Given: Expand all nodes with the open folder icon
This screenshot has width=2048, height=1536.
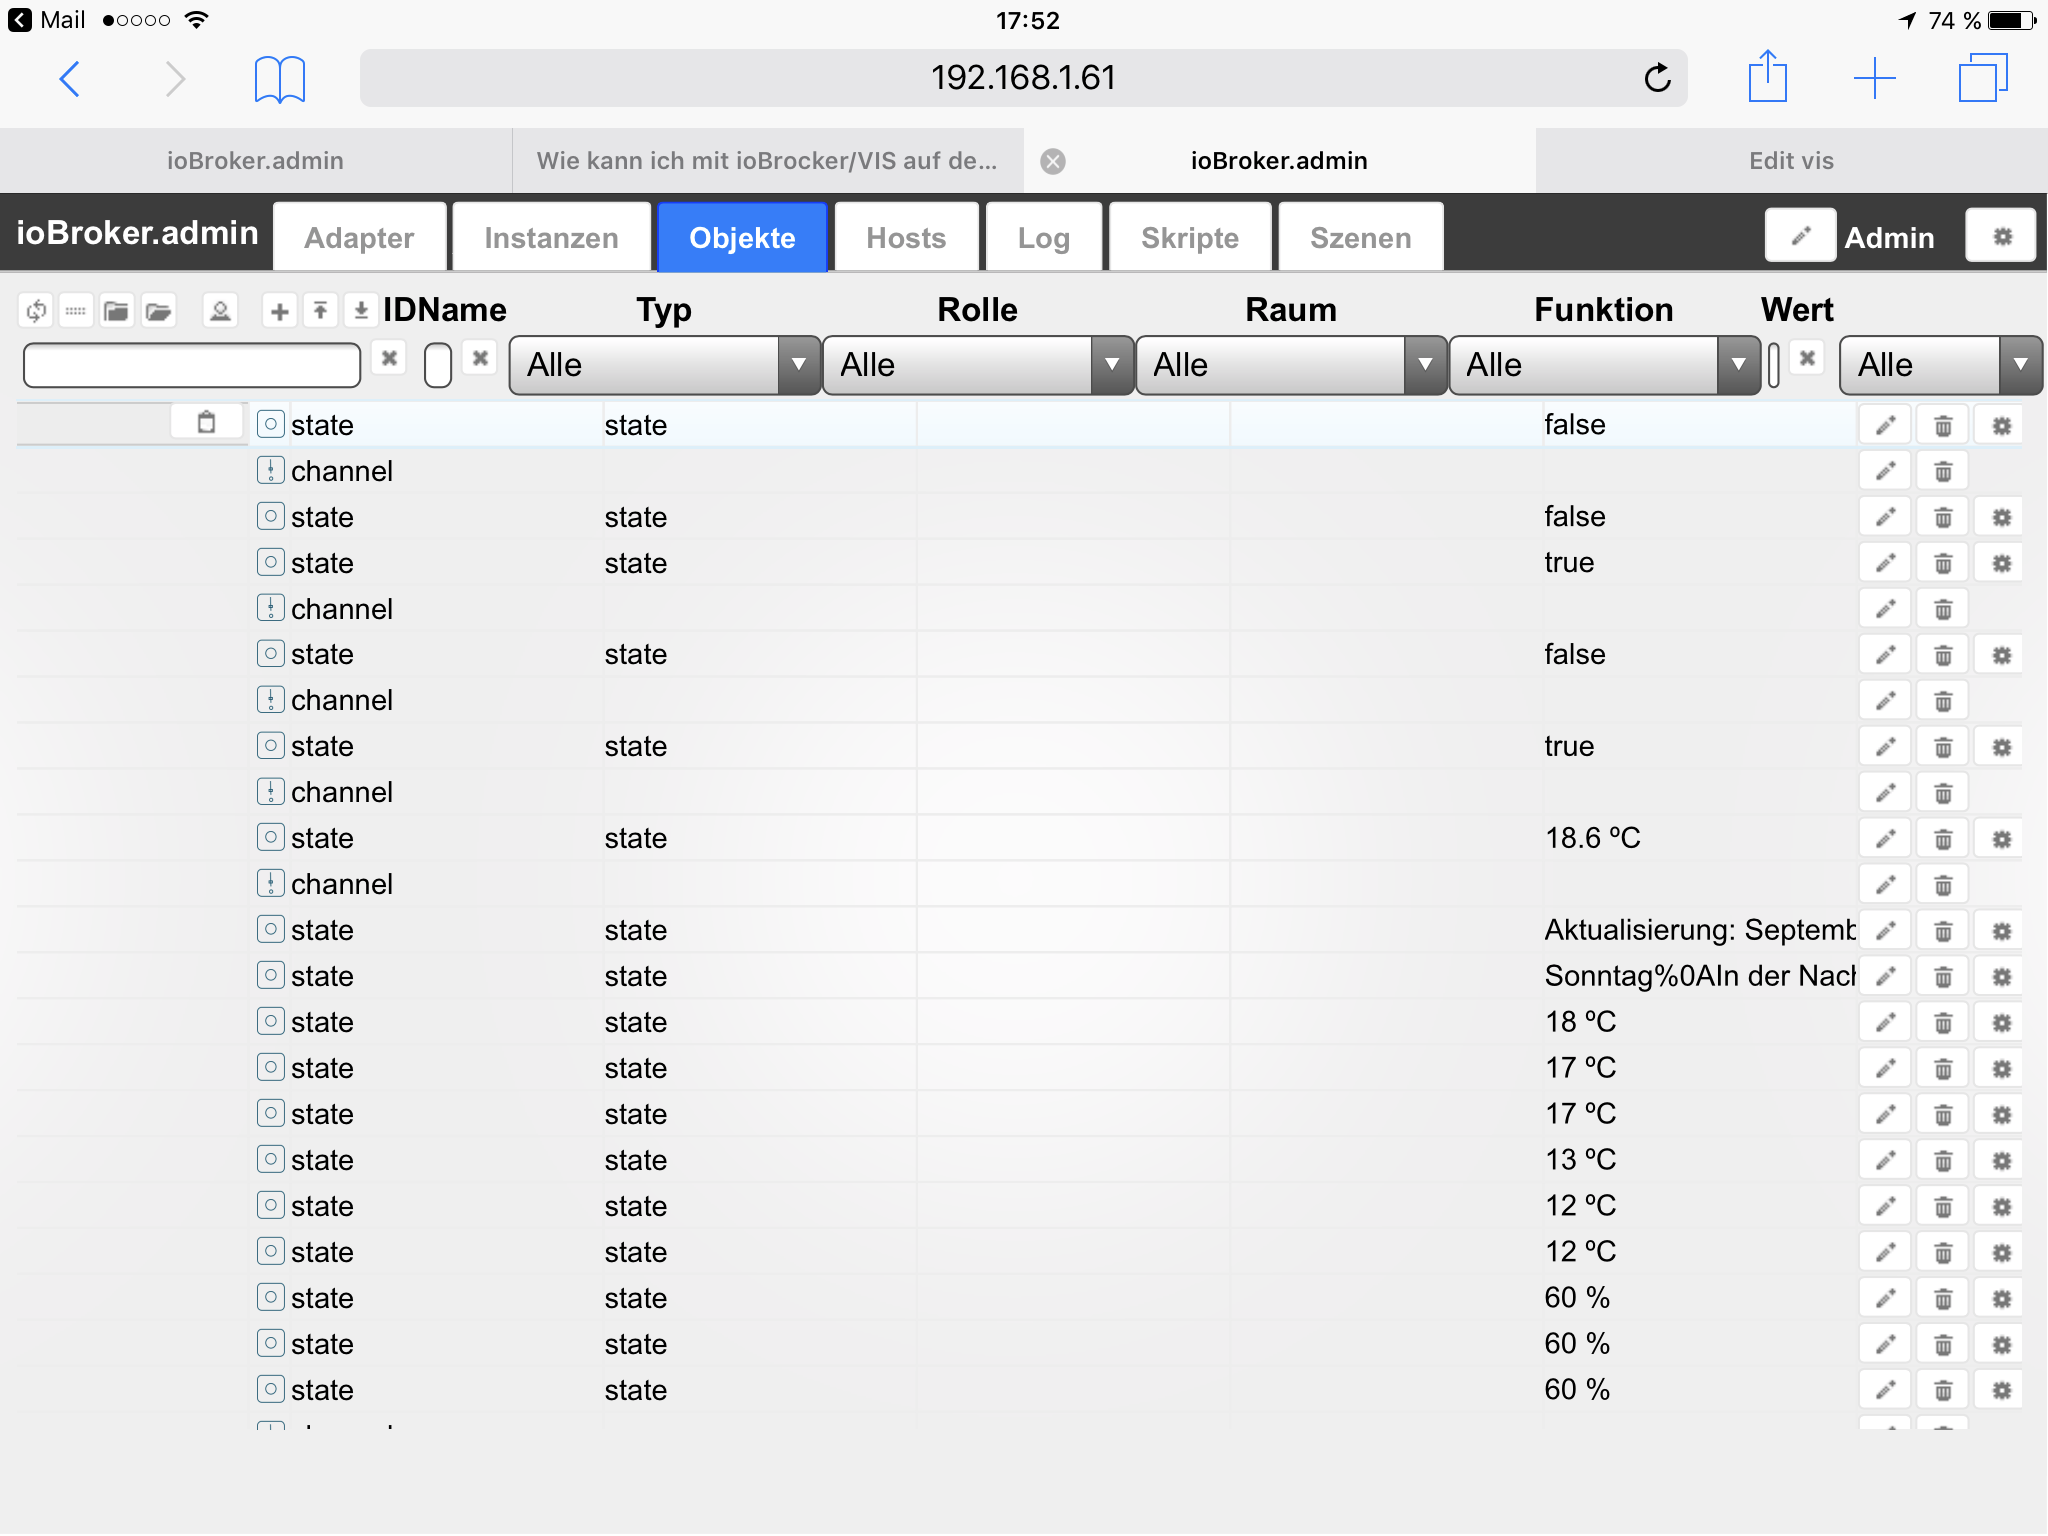Looking at the screenshot, I should point(158,311).
